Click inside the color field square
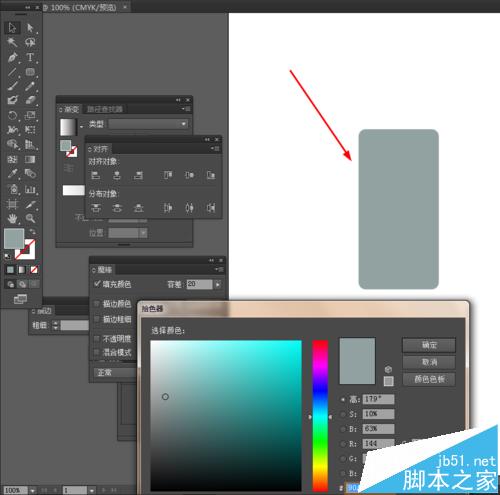The height and width of the screenshot is (495, 500). [226, 415]
